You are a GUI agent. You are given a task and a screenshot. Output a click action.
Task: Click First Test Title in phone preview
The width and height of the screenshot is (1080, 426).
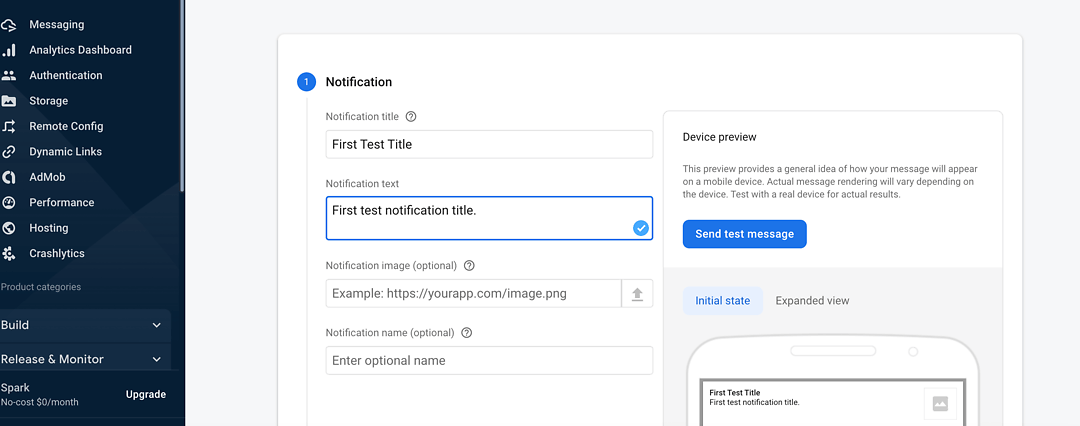click(734, 393)
